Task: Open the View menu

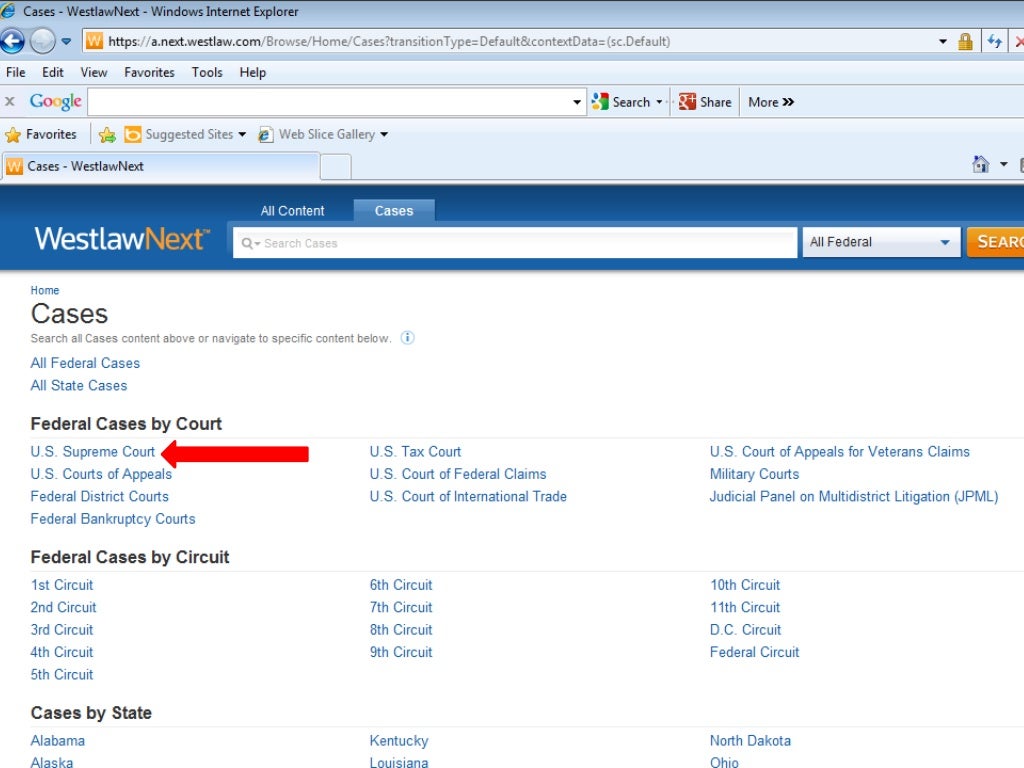Action: tap(94, 72)
